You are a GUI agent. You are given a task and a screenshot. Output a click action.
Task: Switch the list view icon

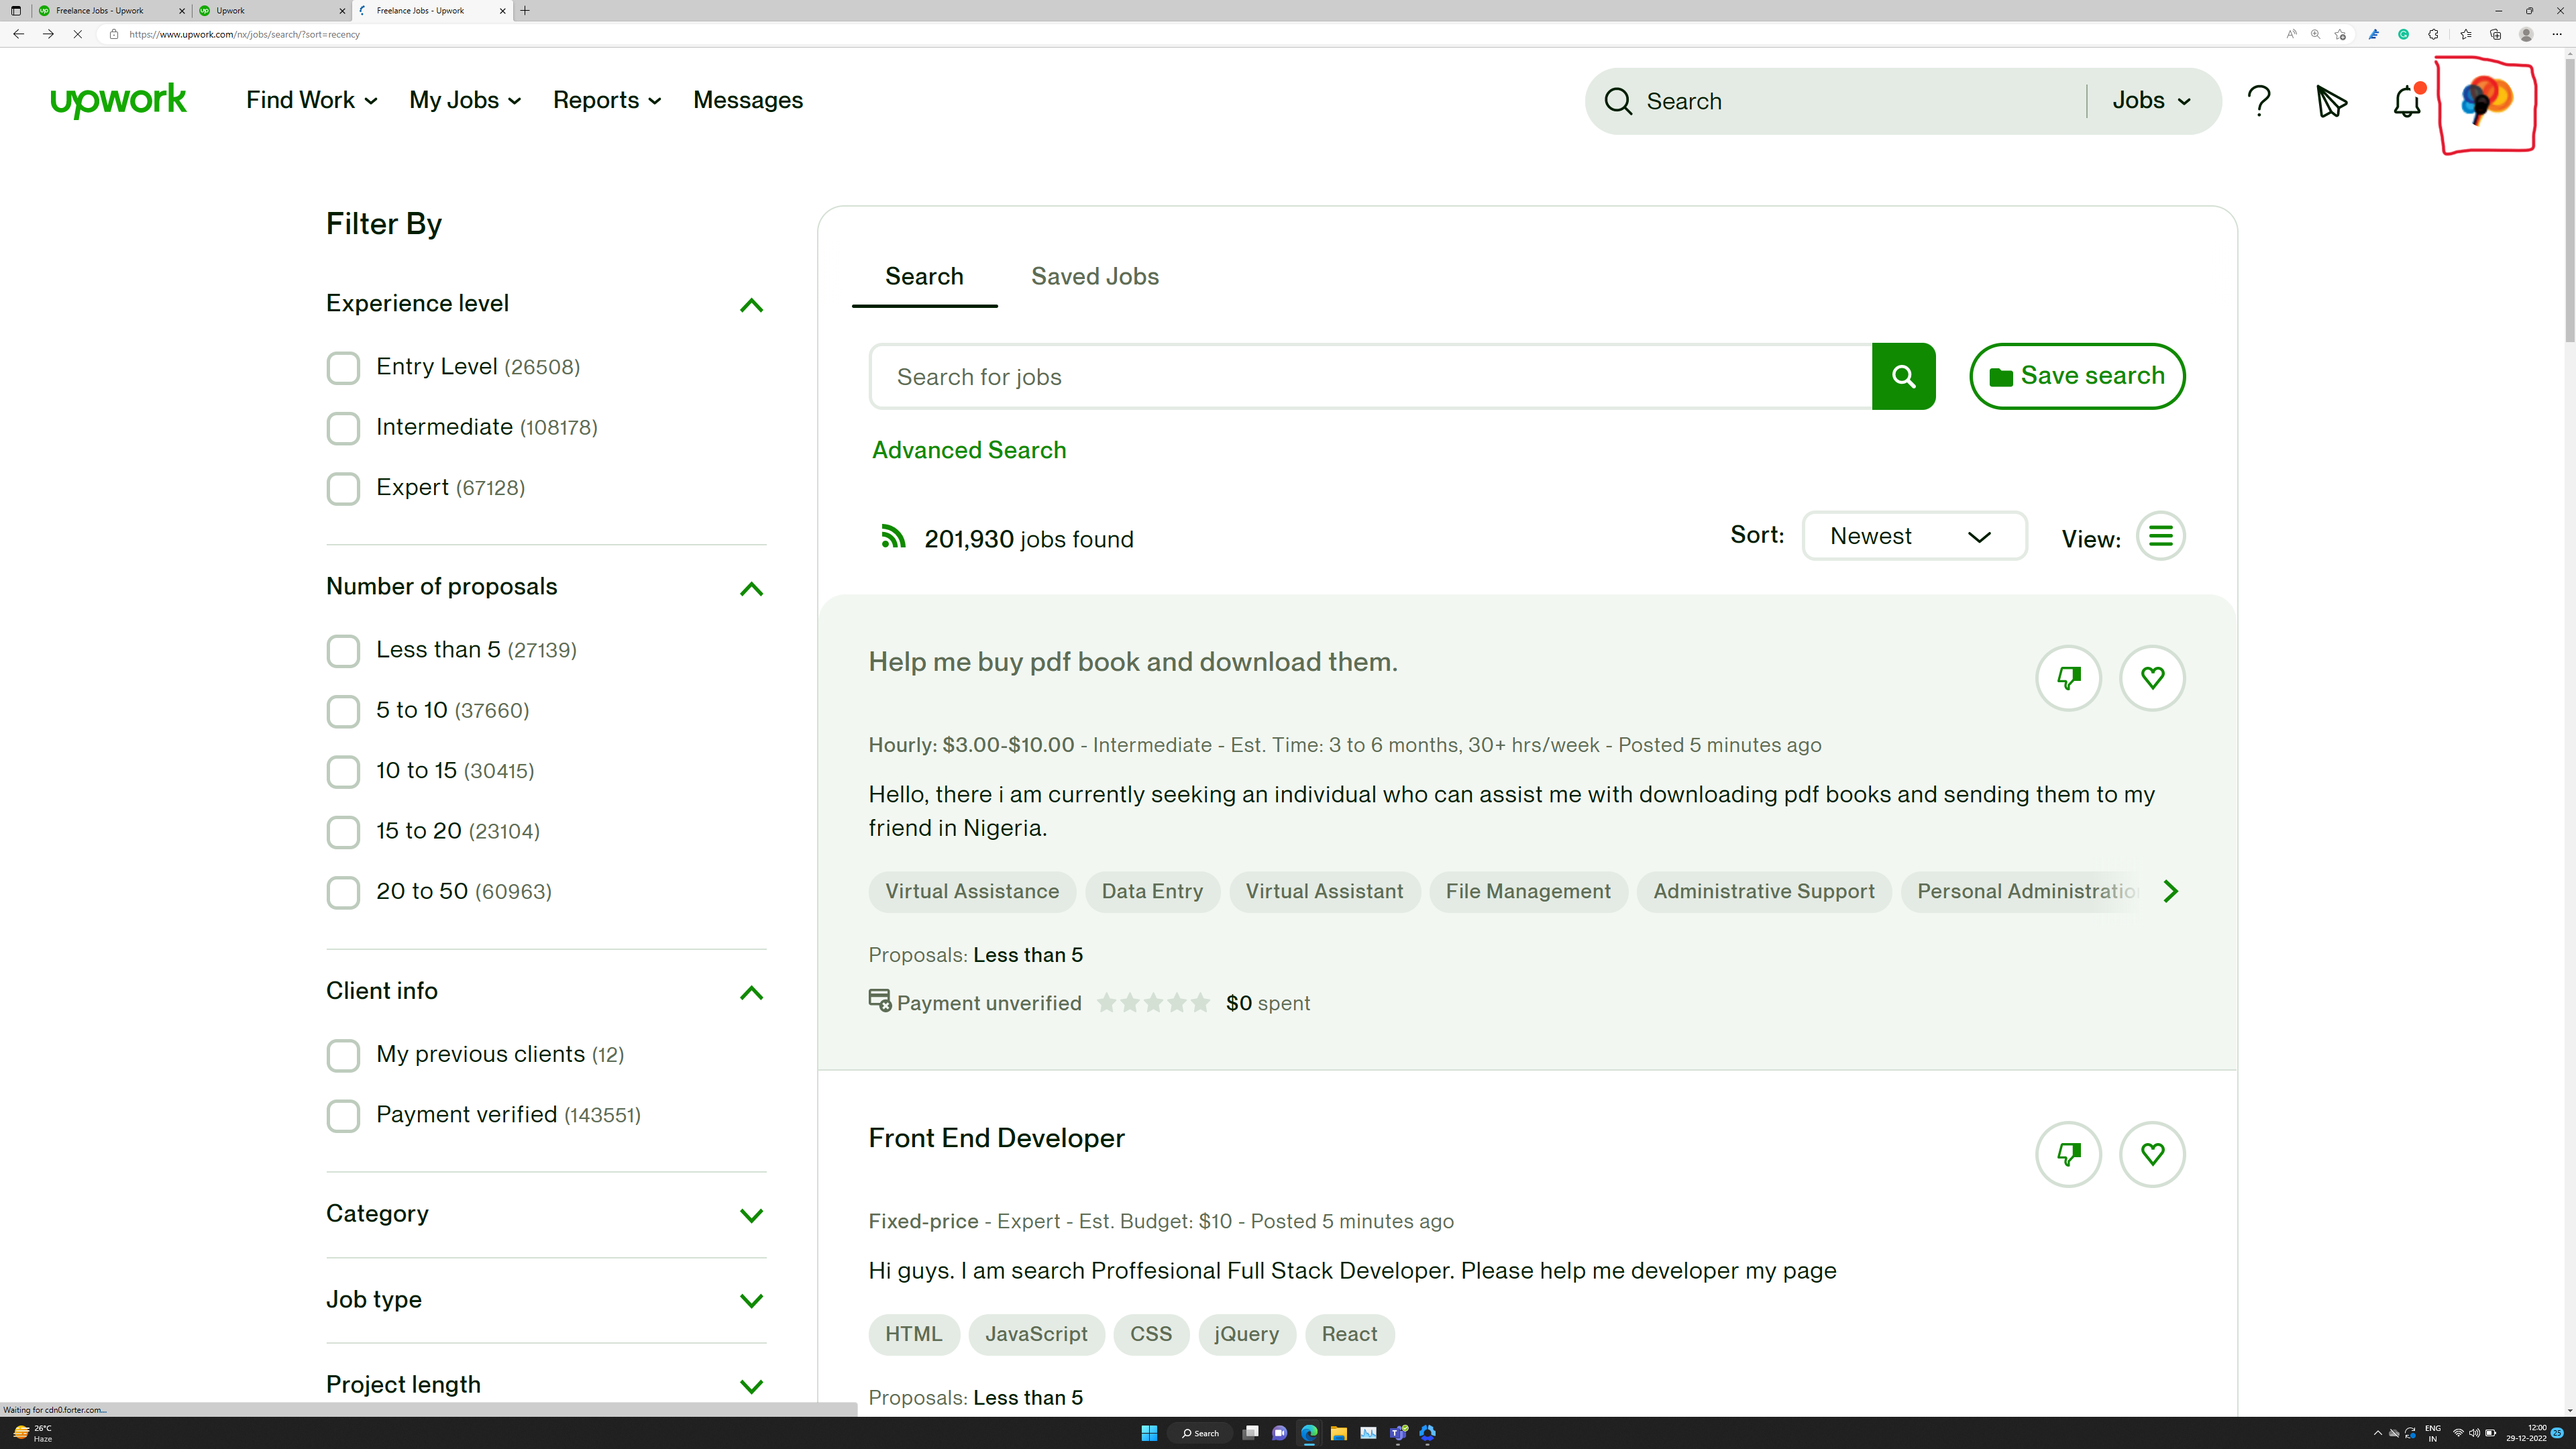pos(2160,536)
